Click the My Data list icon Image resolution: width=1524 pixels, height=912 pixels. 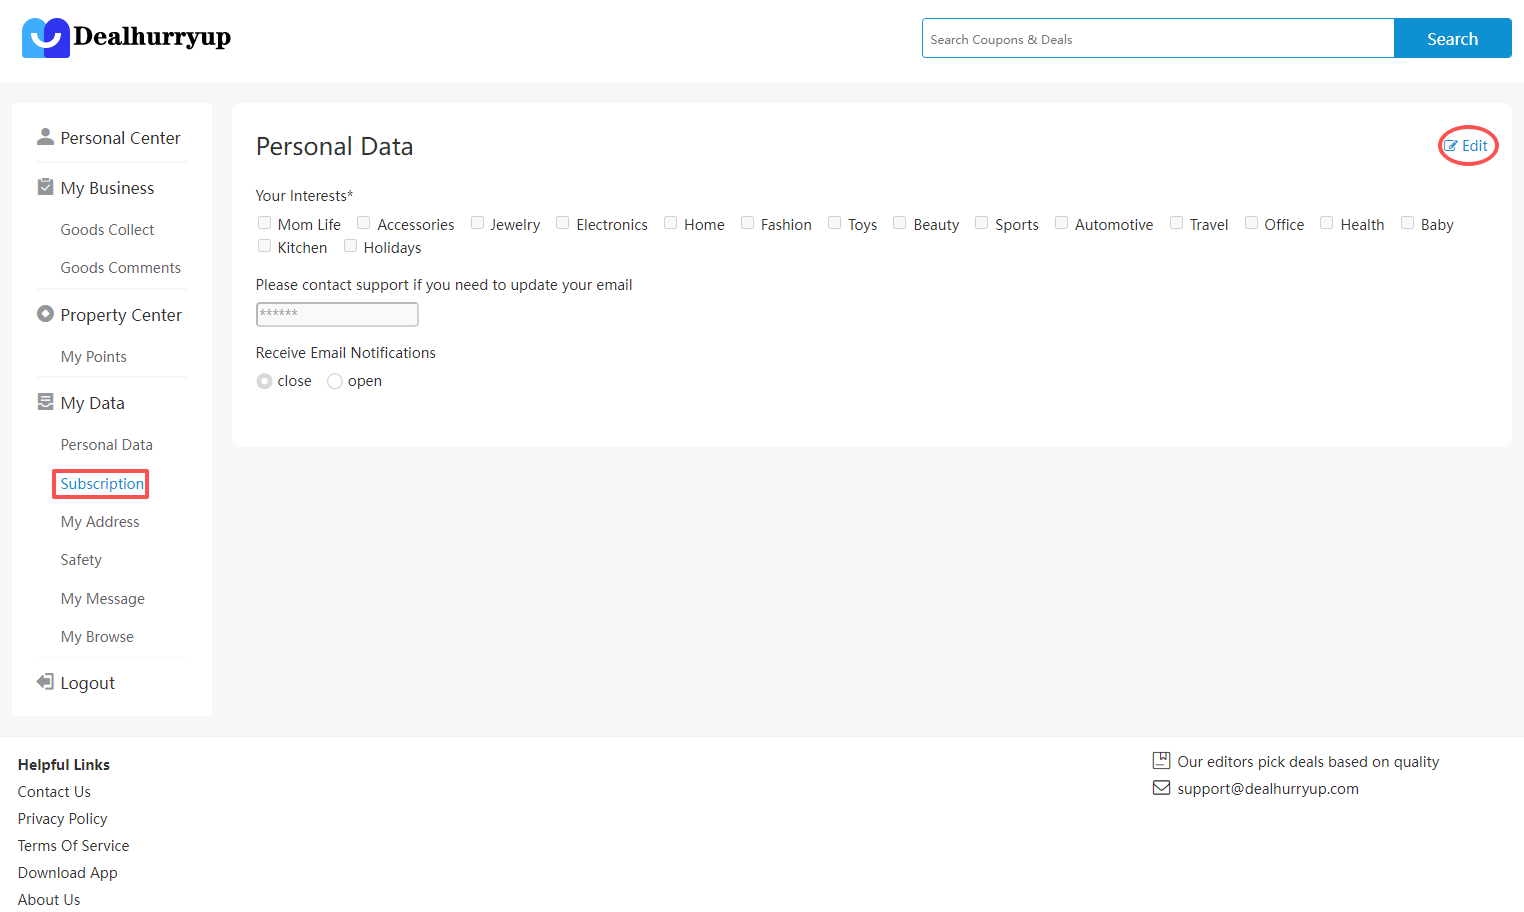45,401
